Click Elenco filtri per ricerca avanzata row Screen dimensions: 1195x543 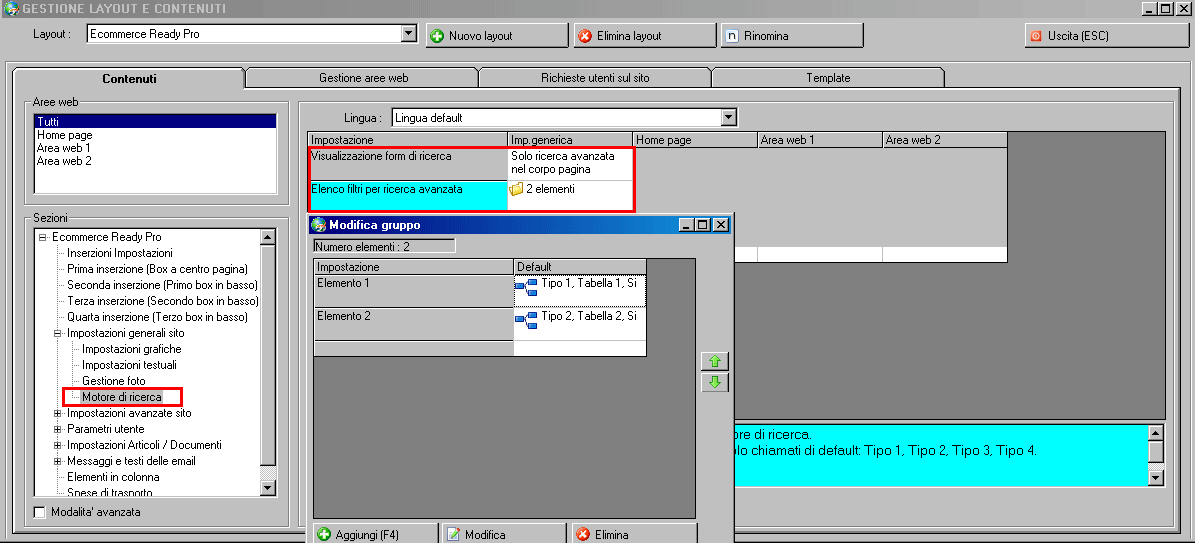[x=408, y=195]
